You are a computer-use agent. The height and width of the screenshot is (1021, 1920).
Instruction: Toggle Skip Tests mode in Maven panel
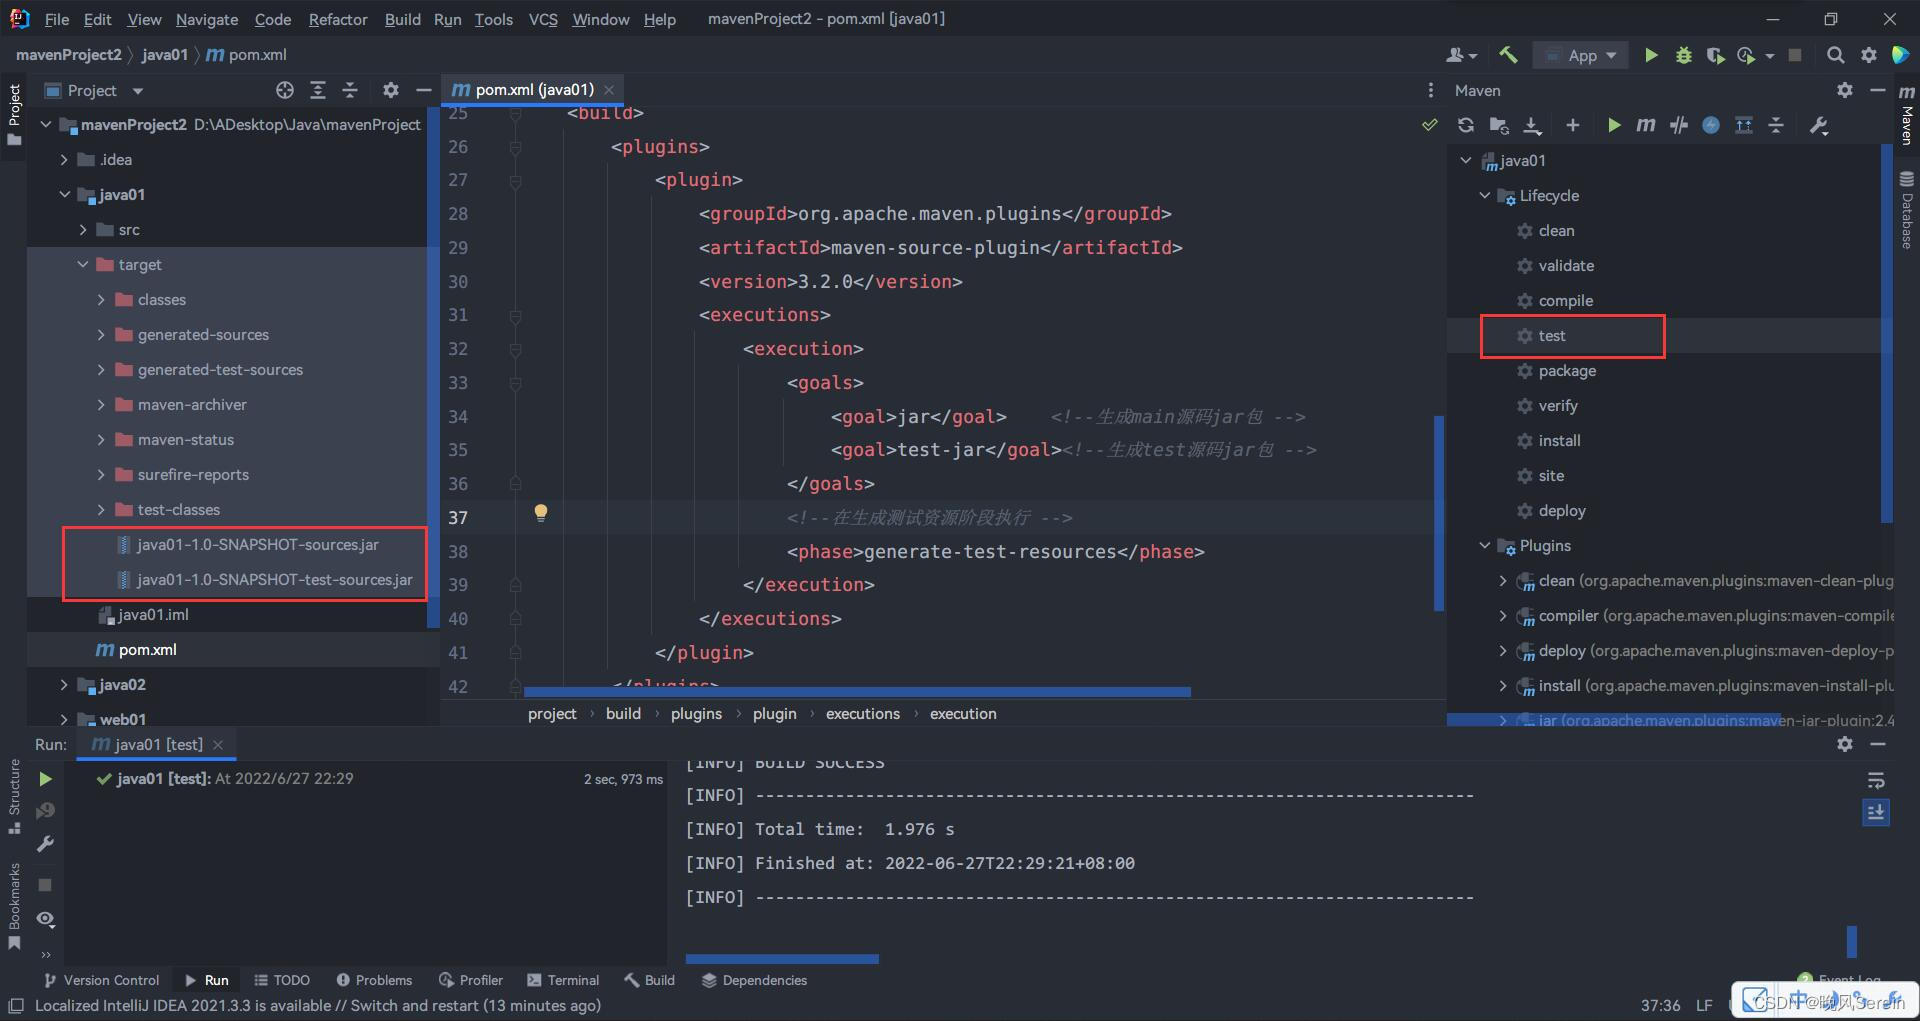pos(1679,125)
